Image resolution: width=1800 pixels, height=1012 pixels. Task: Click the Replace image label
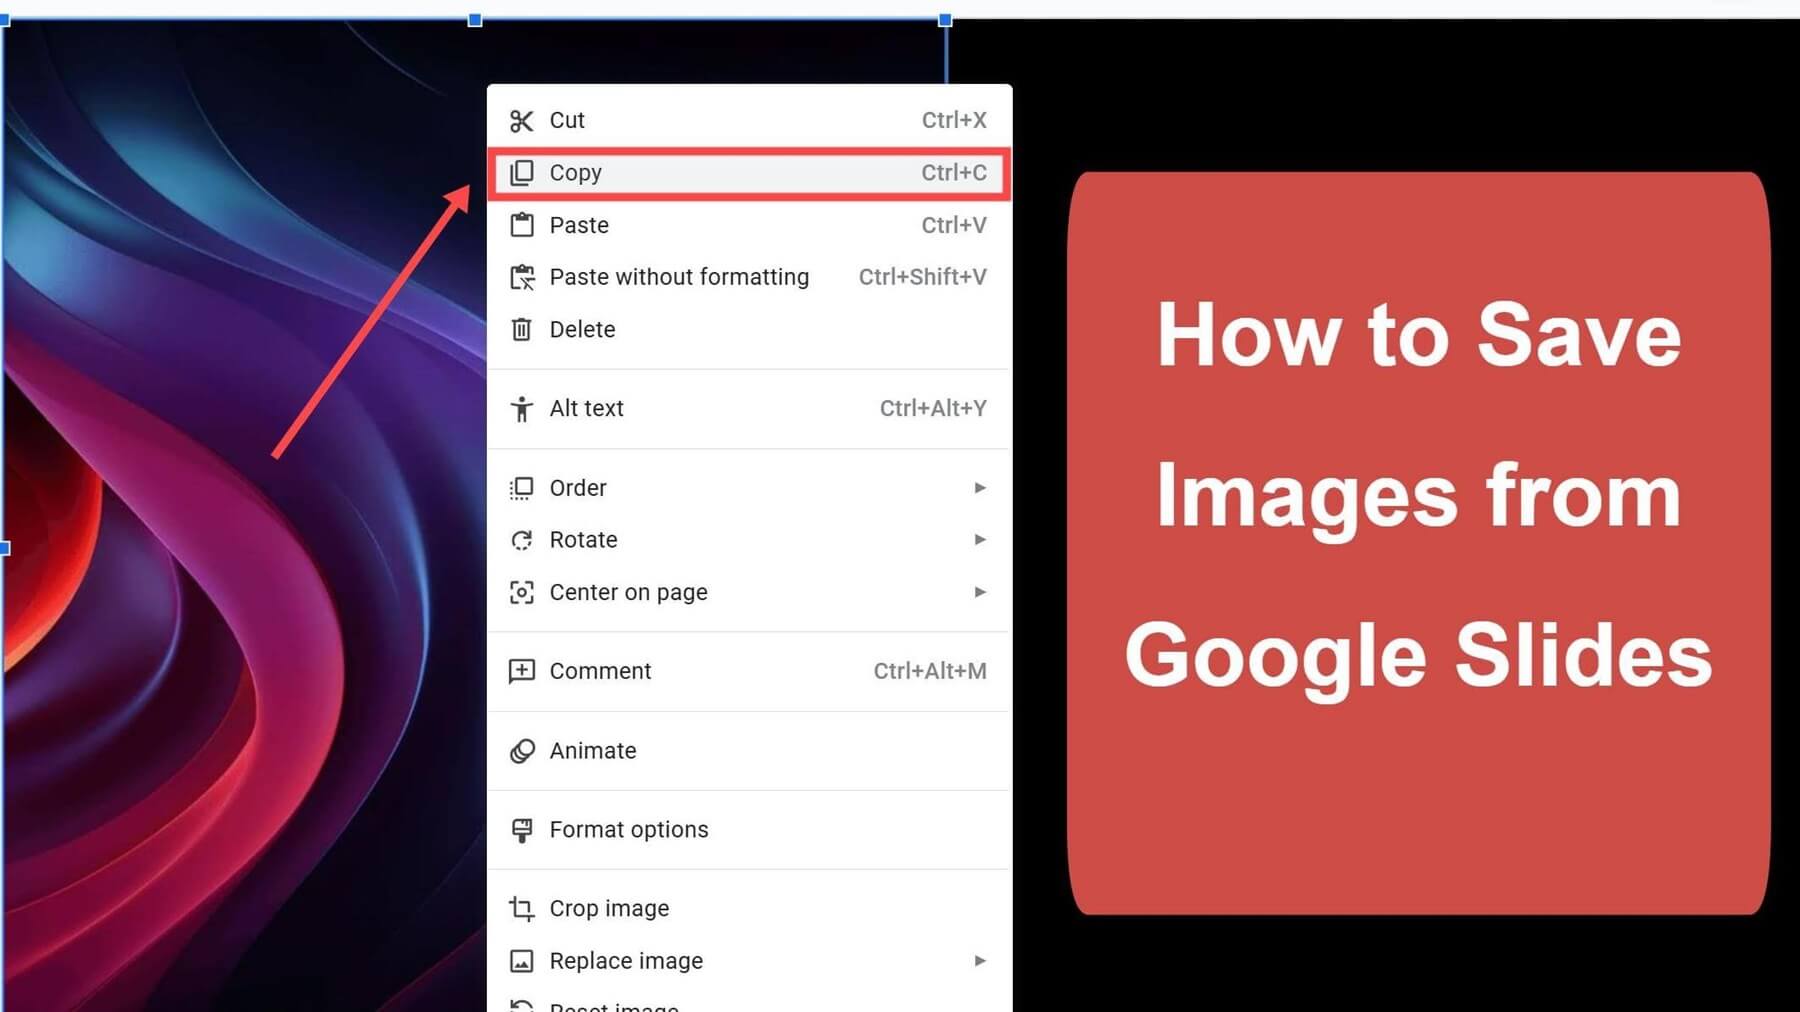coord(626,961)
